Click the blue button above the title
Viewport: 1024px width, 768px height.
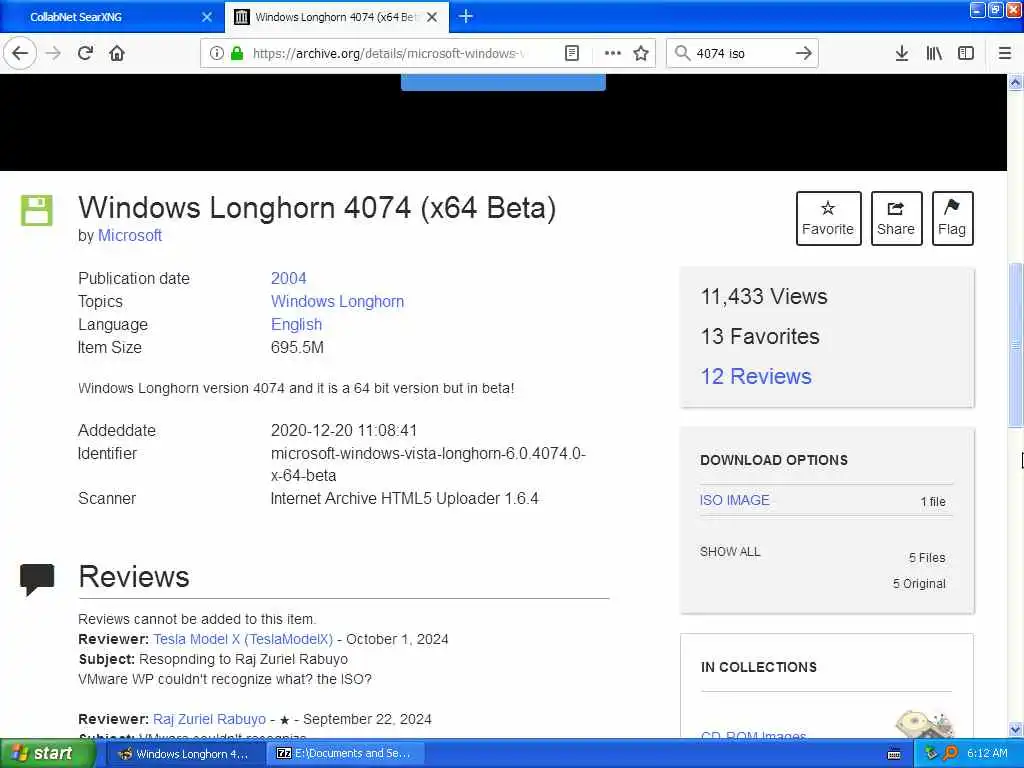(503, 82)
